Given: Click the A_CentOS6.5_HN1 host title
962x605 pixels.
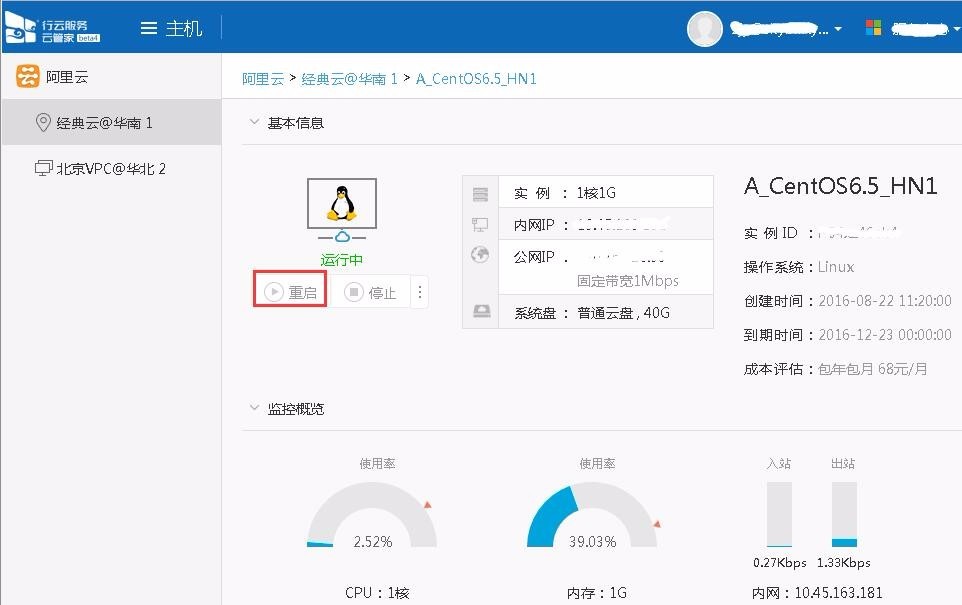Looking at the screenshot, I should 841,185.
